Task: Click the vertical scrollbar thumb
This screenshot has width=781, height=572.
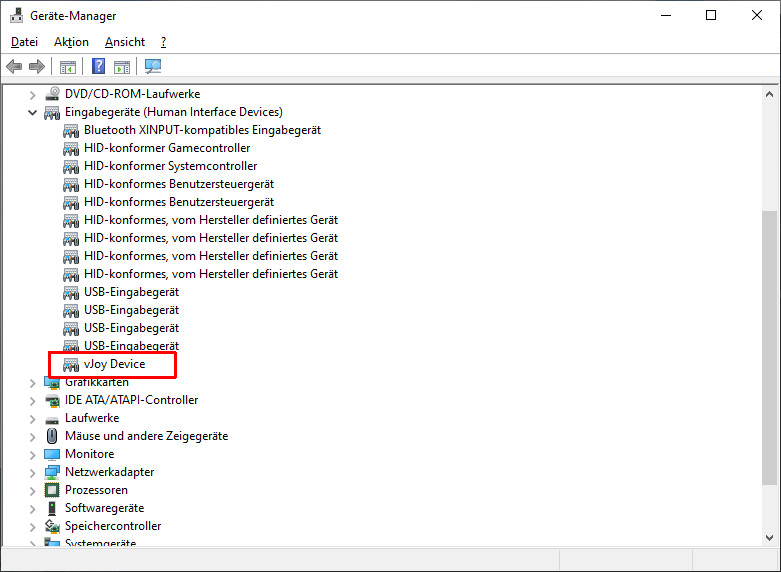Action: 770,347
